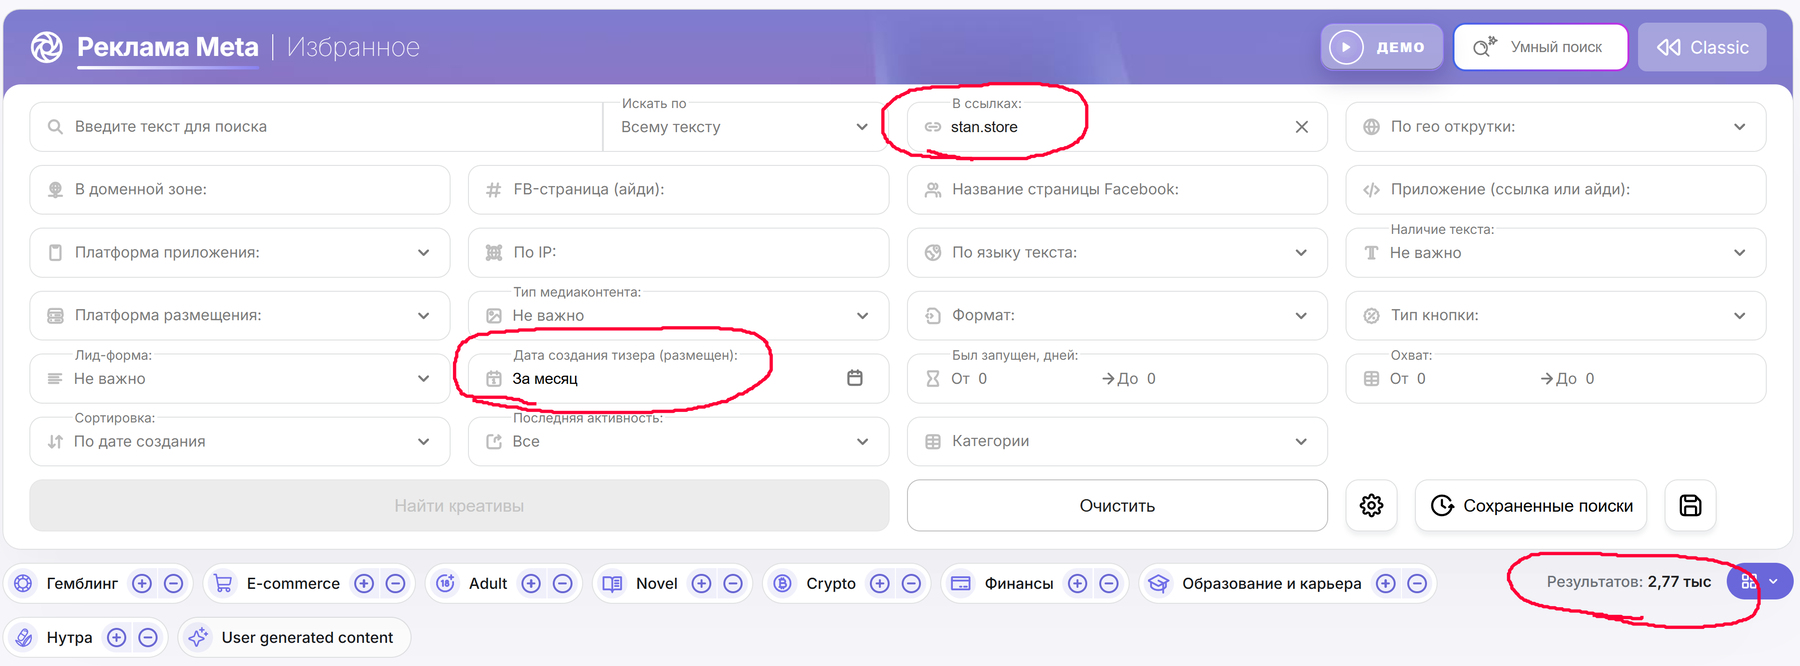Exclude E-commerce using its minus icon

click(x=395, y=584)
